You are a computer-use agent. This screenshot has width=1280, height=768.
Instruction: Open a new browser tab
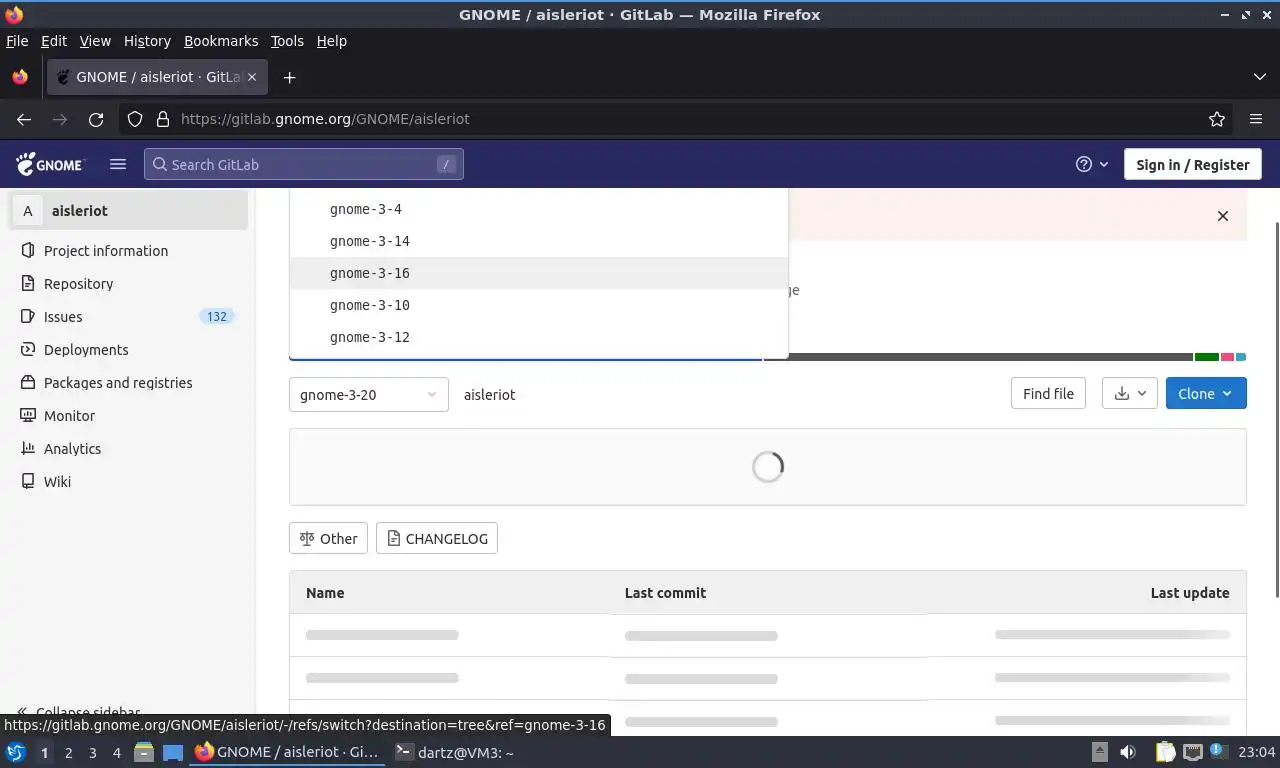point(289,77)
